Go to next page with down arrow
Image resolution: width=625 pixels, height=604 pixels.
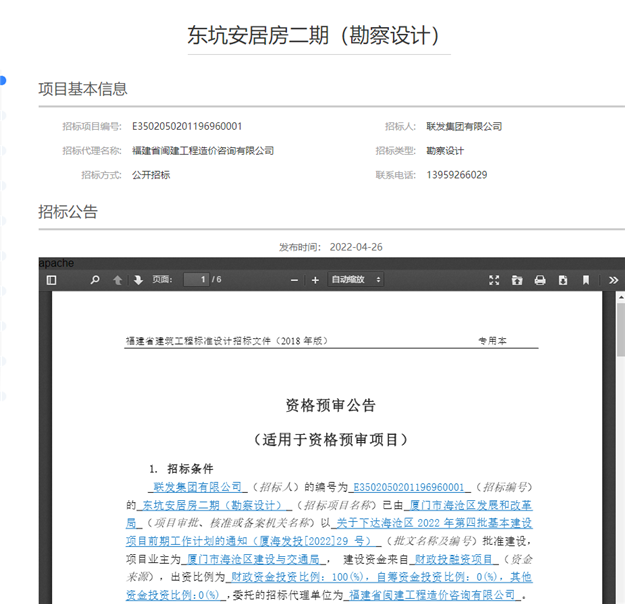click(138, 280)
